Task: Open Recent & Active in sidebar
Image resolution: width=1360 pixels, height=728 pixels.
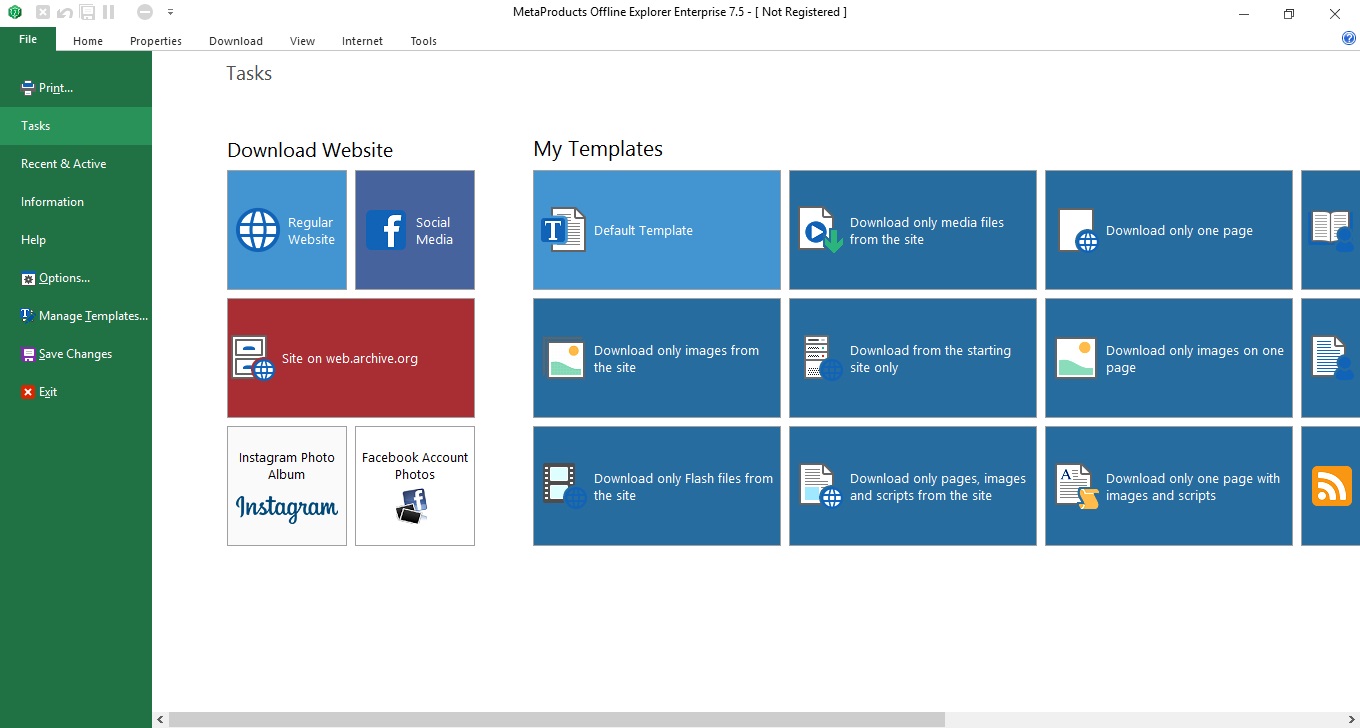Action: click(x=76, y=164)
